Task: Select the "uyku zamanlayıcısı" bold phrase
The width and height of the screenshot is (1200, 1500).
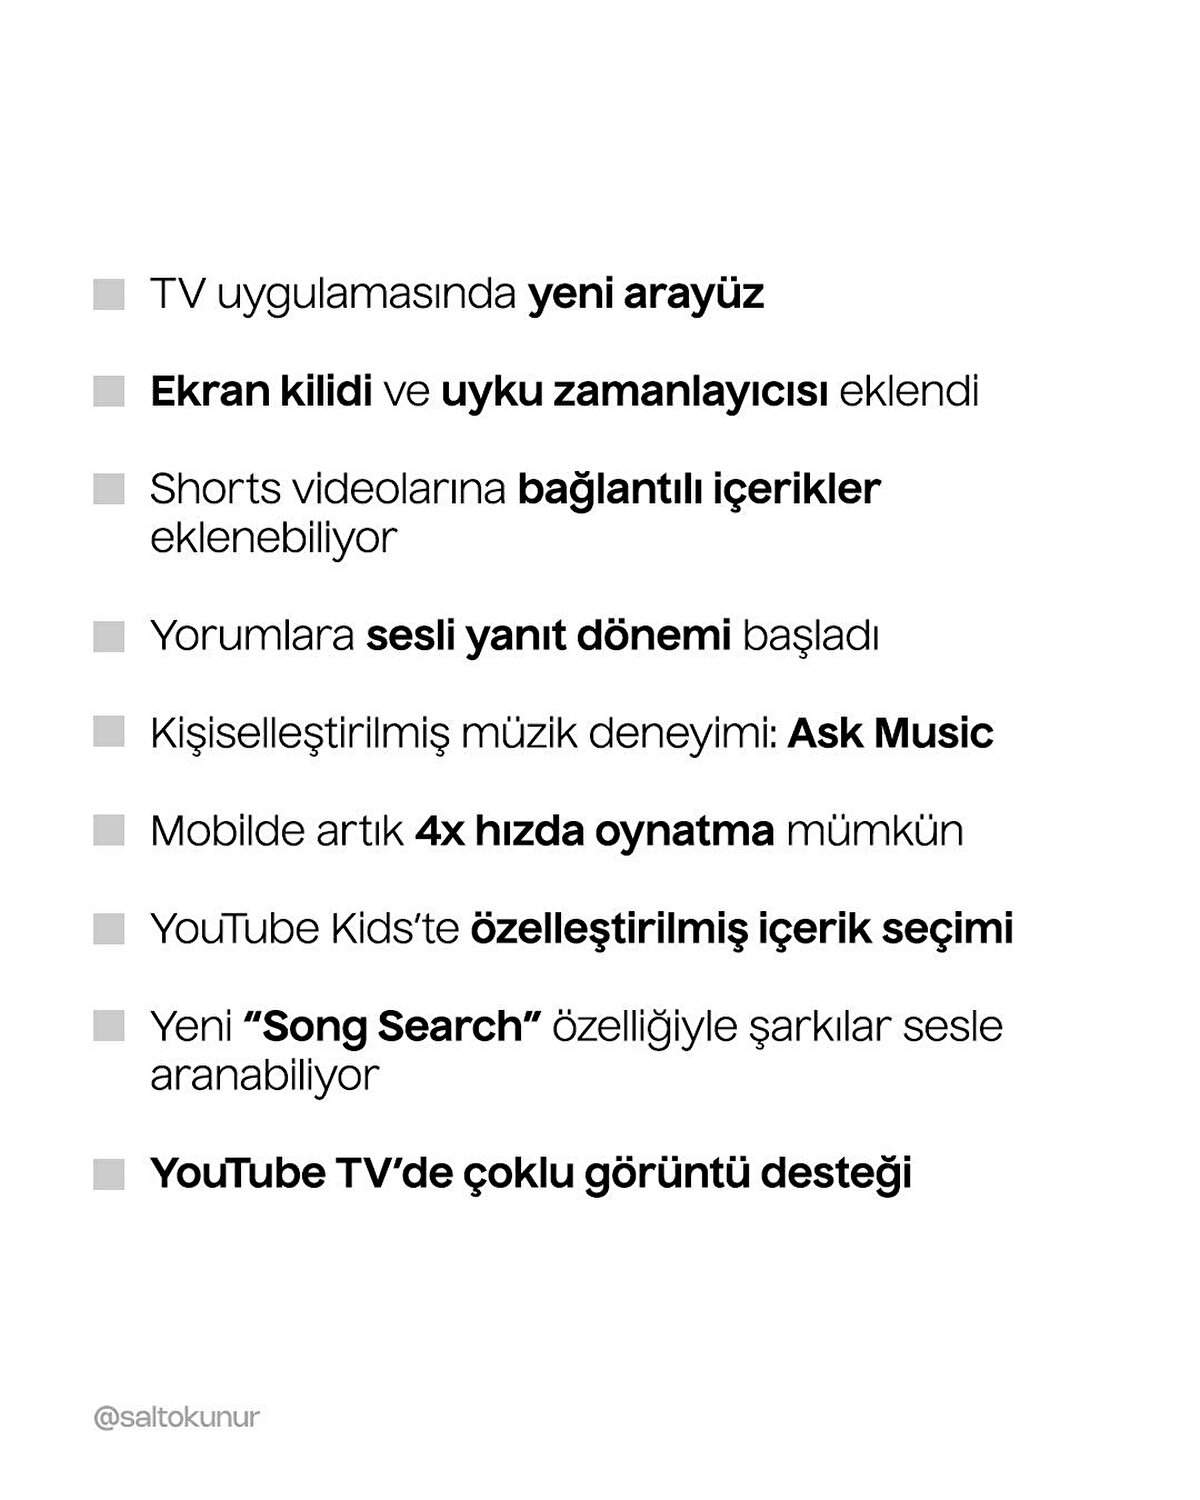Action: tap(634, 392)
